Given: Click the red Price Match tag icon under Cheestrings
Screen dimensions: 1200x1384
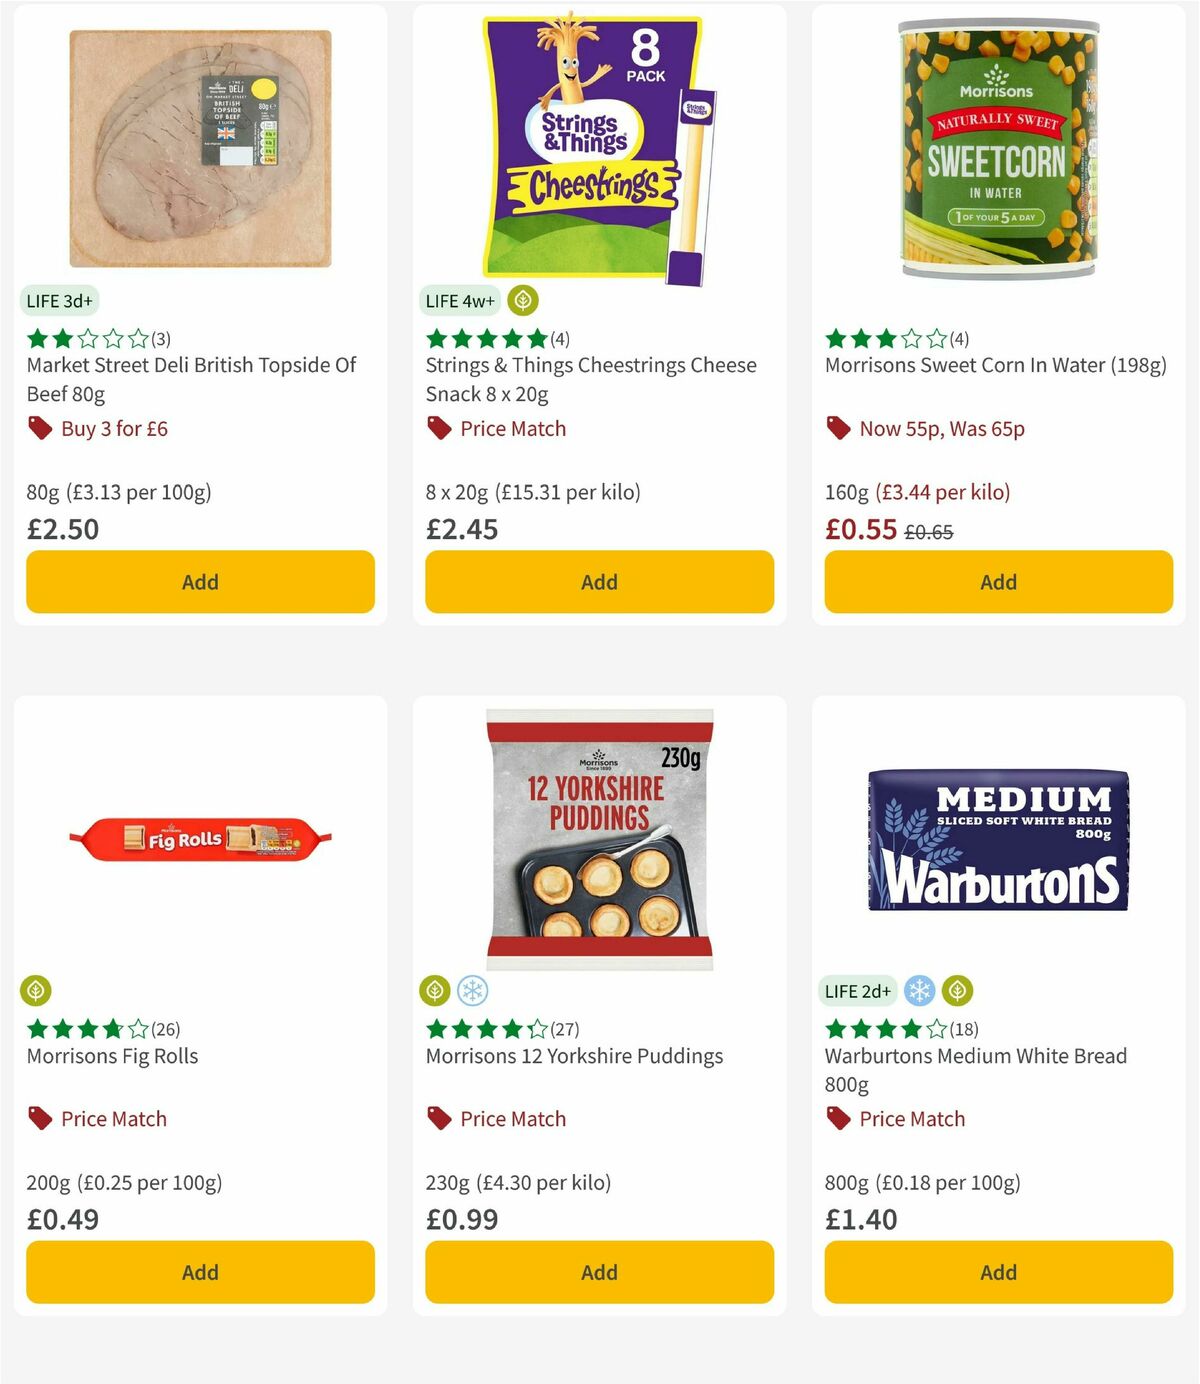Looking at the screenshot, I should tap(438, 428).
